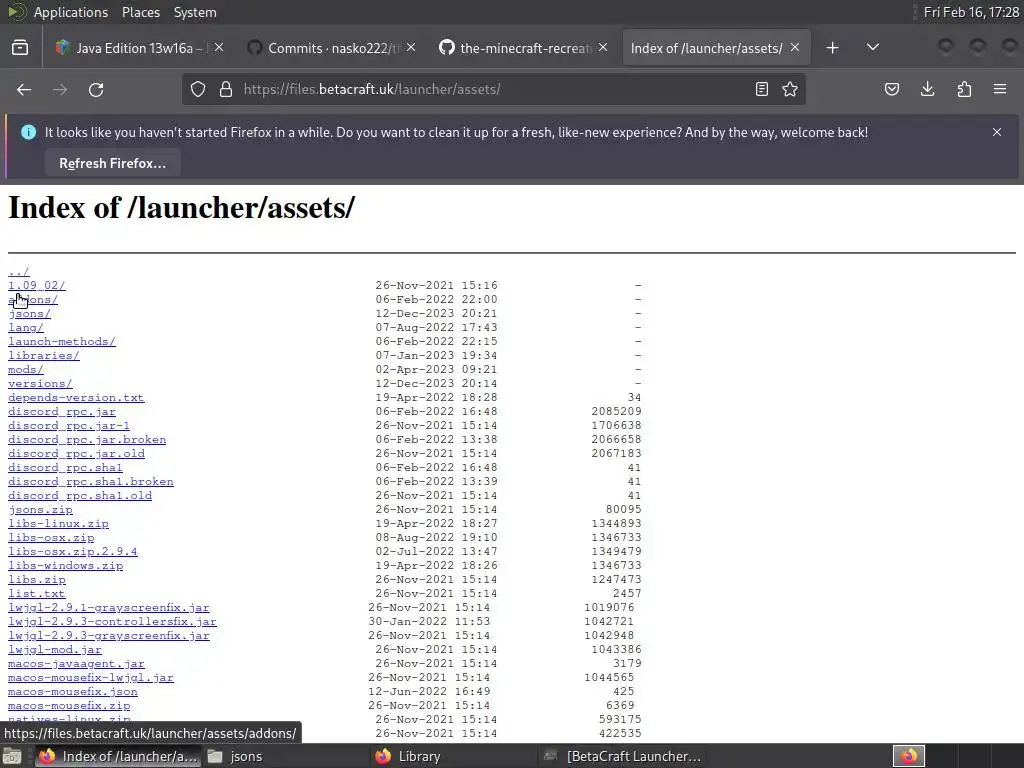Go back using the back arrow

pyautogui.click(x=24, y=89)
